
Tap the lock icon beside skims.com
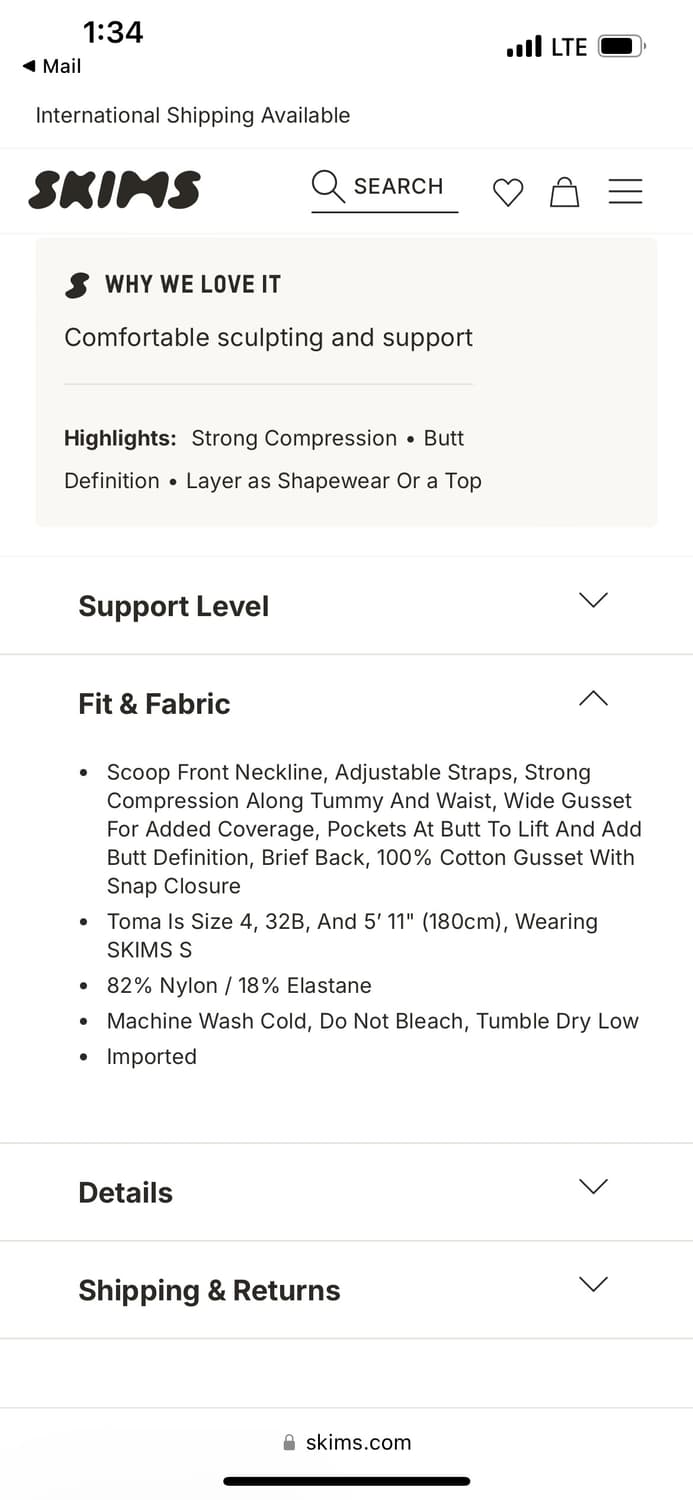tap(290, 1442)
